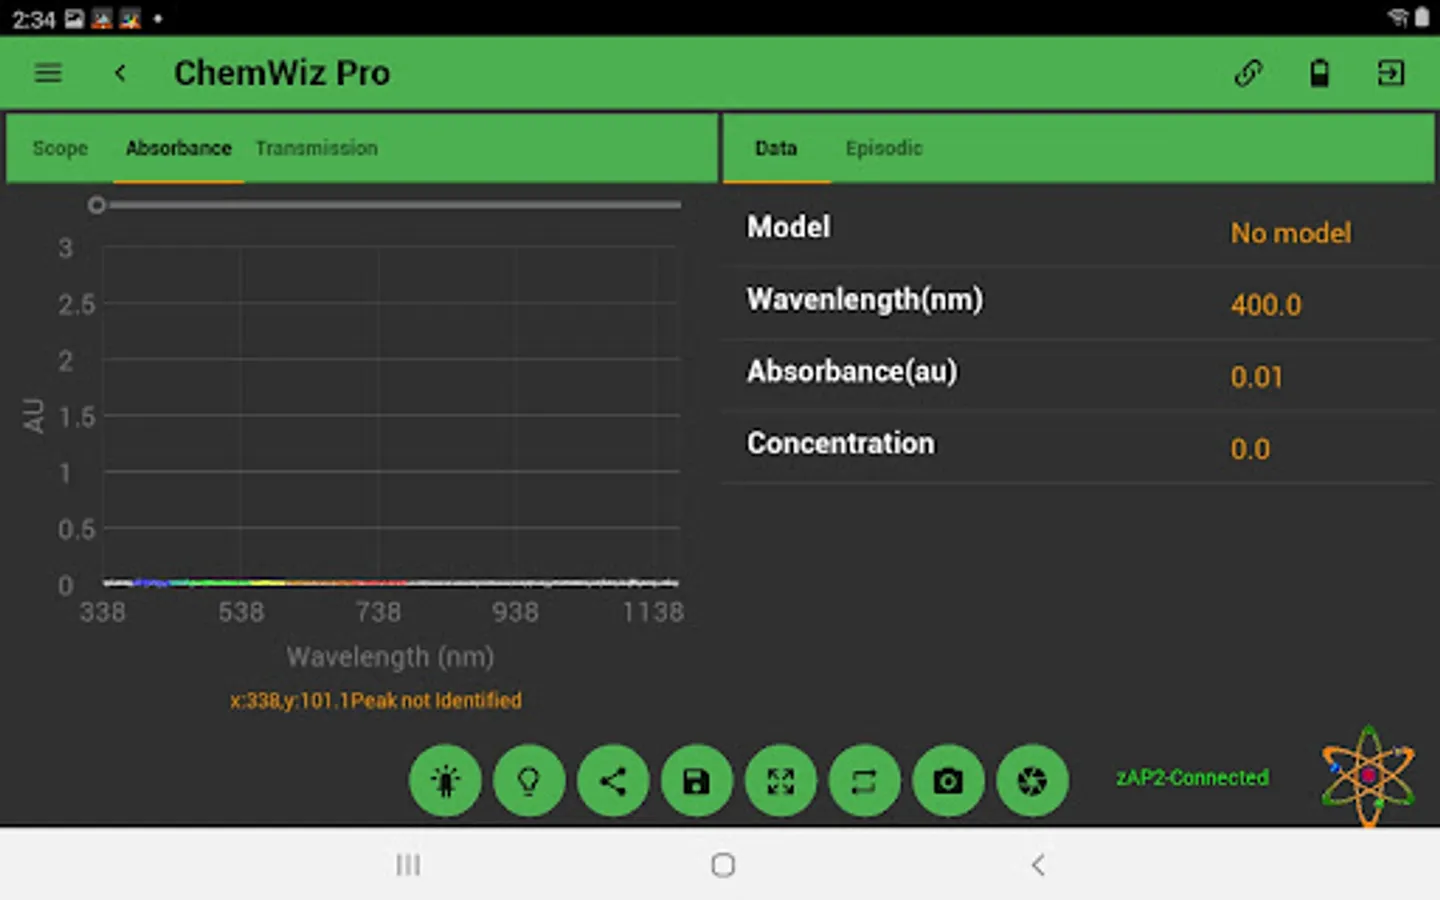Image resolution: width=1440 pixels, height=900 pixels.
Task: Tap the link connection icon in header
Action: pyautogui.click(x=1248, y=73)
